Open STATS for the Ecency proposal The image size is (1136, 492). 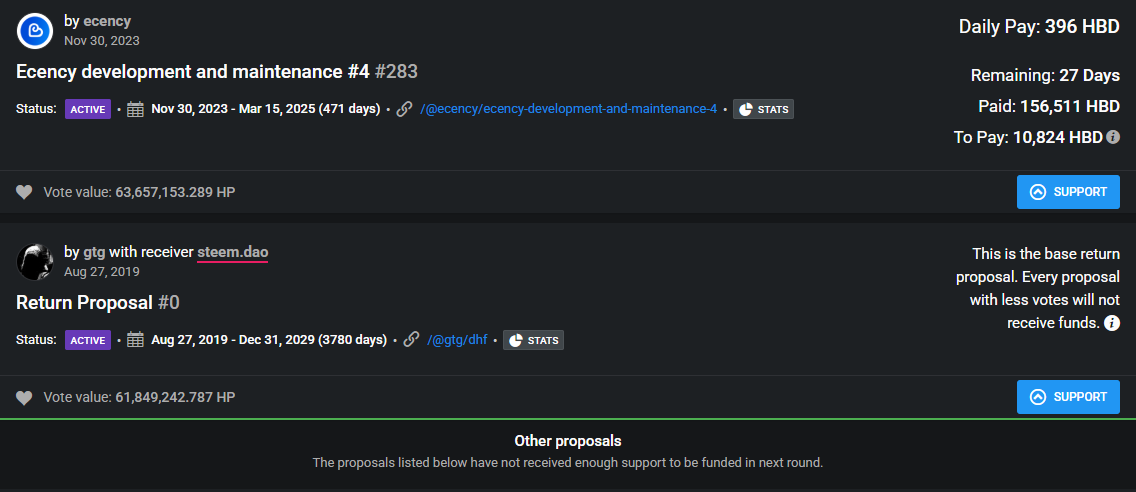(x=764, y=109)
